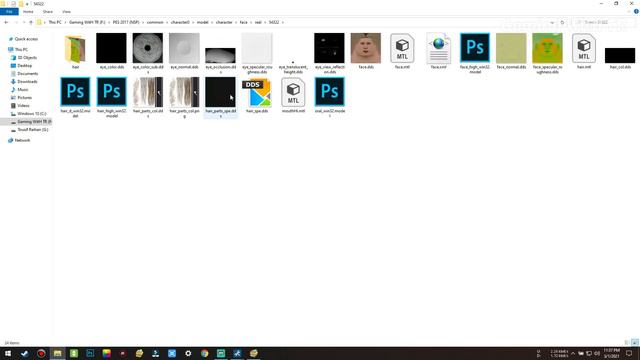This screenshot has height=360, width=640.
Task: Open 3D Objects in sidebar
Action: click(x=27, y=58)
